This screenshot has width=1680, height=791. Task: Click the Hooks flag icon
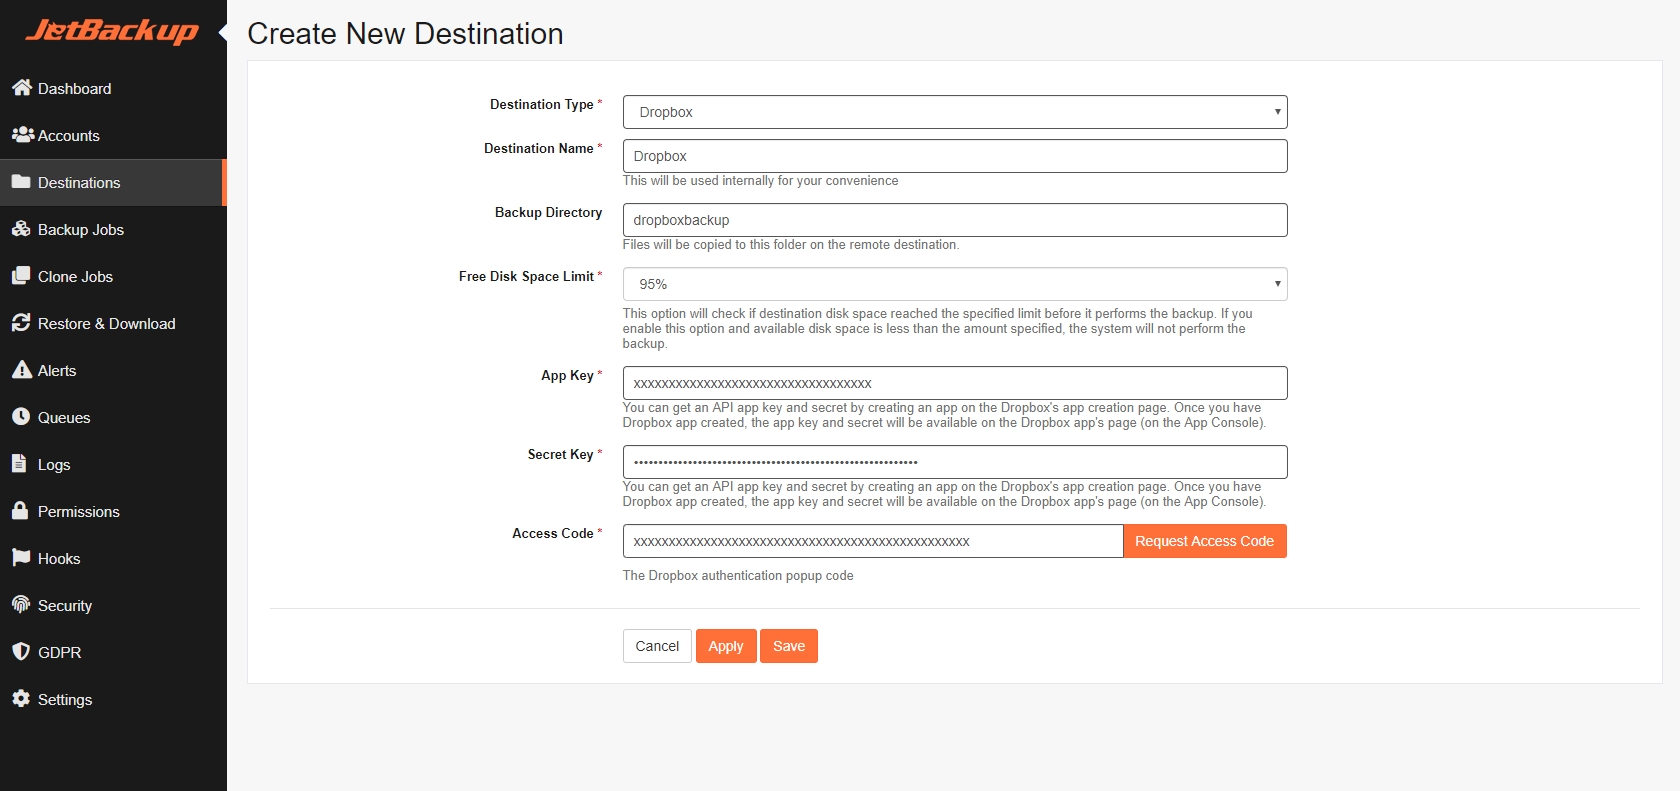tap(21, 558)
